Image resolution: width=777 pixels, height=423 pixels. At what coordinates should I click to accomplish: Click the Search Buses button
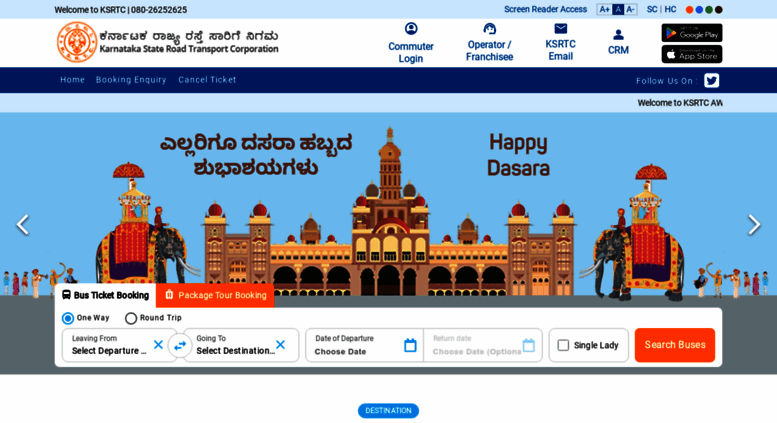[x=675, y=345]
